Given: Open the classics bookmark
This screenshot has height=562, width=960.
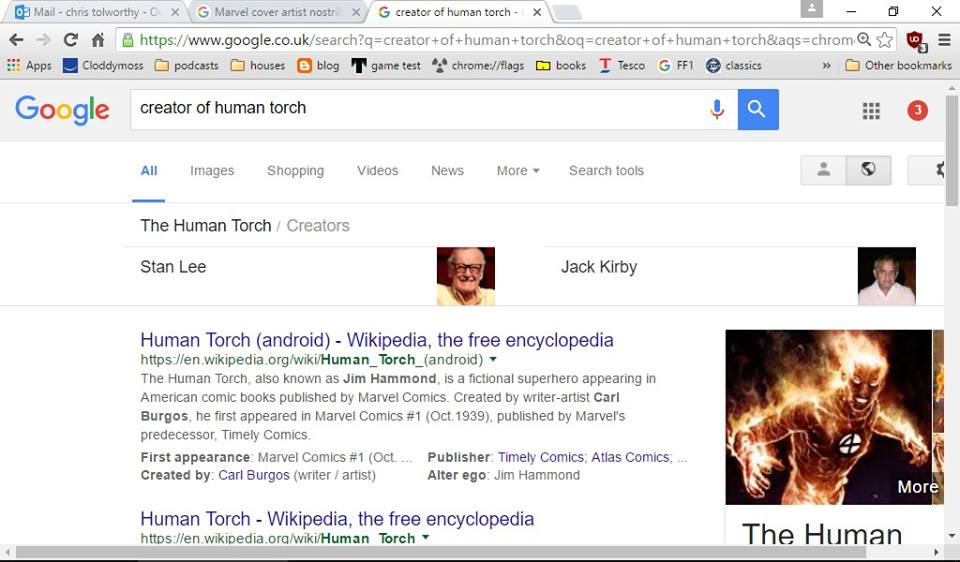Looking at the screenshot, I should pyautogui.click(x=733, y=66).
